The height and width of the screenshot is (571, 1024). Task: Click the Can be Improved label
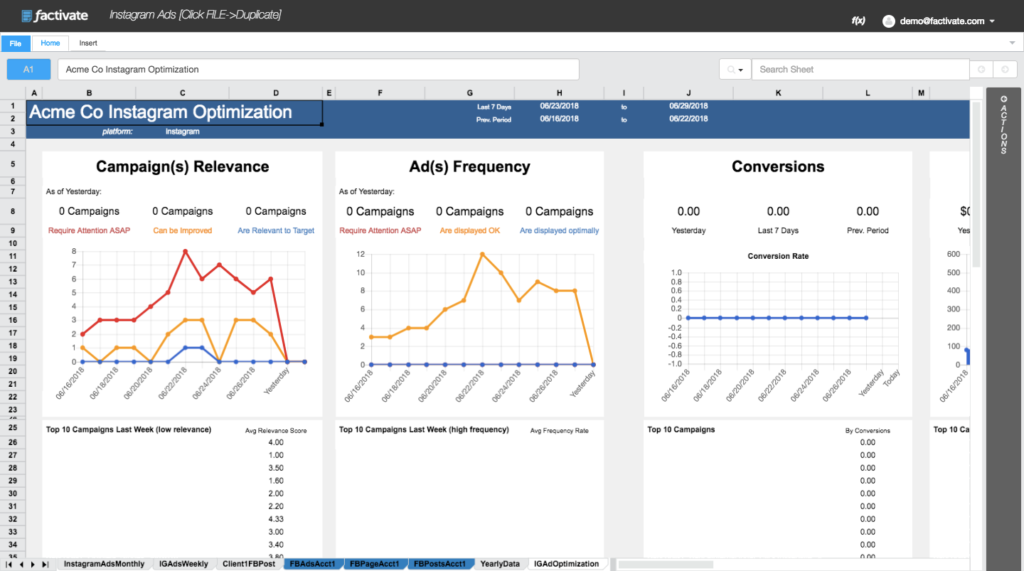coord(182,231)
